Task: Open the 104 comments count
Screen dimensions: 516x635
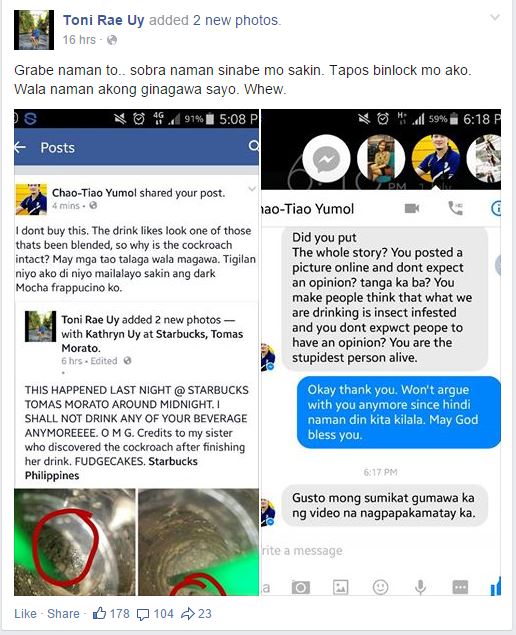Action: 155,614
